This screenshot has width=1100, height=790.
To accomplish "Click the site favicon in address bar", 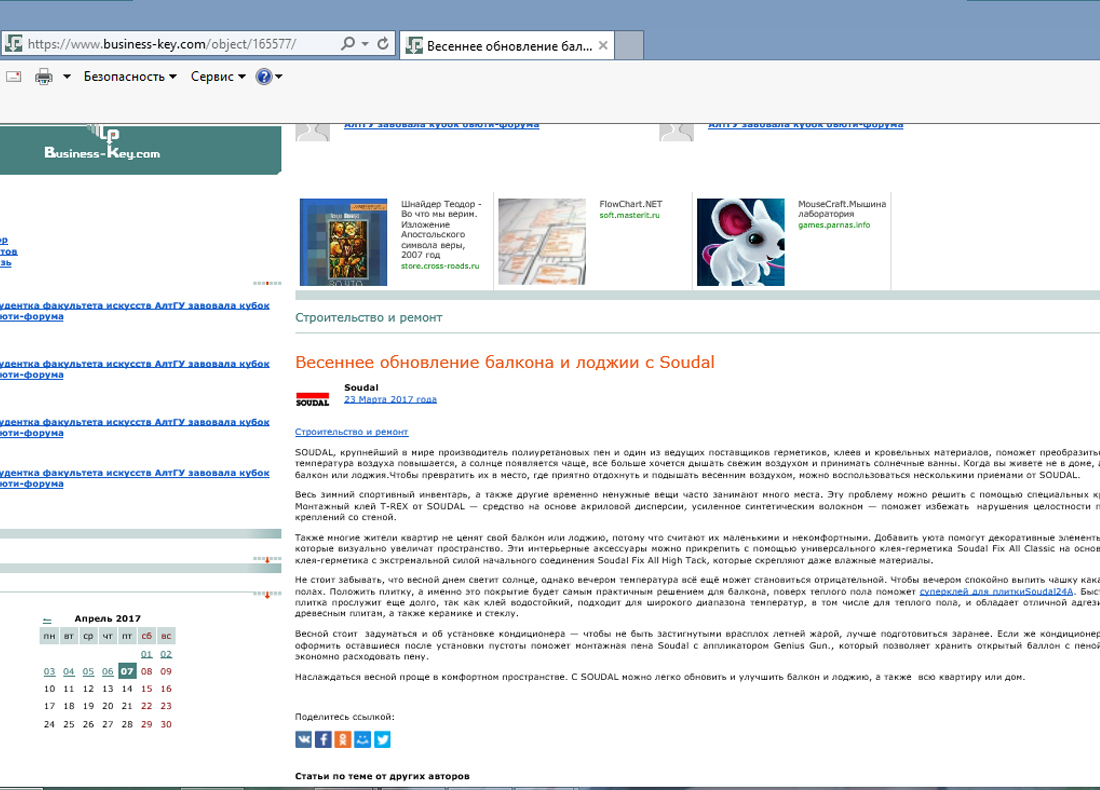I will click(13, 43).
